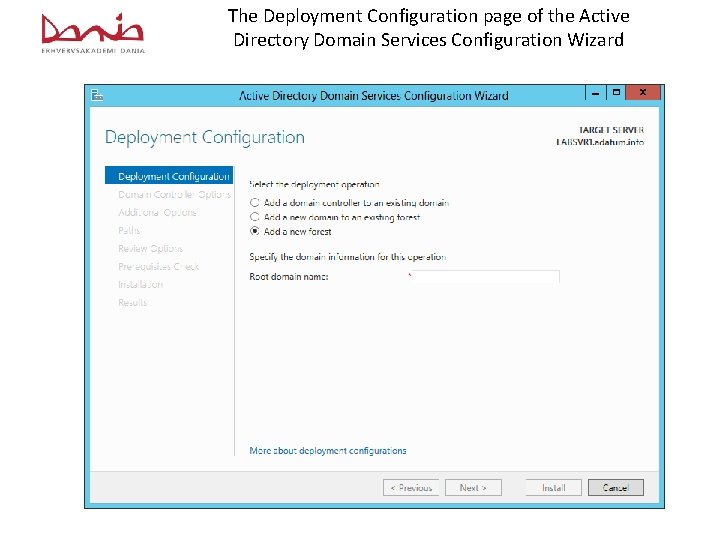Click the Root domain name text field
The width and height of the screenshot is (720, 540).
484,276
